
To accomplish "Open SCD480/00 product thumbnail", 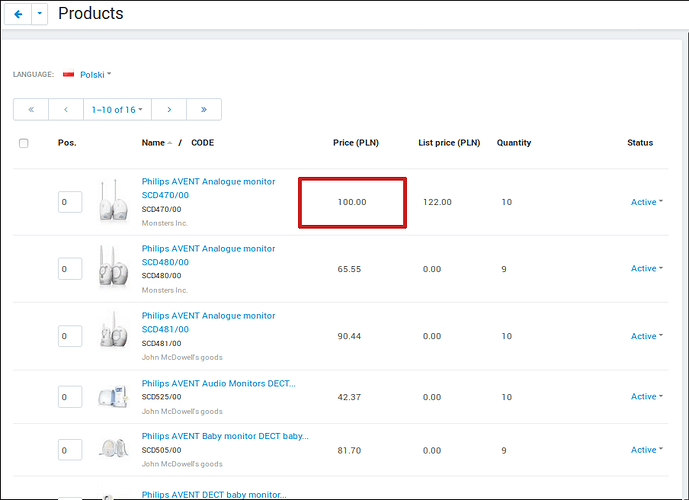I will coord(113,267).
